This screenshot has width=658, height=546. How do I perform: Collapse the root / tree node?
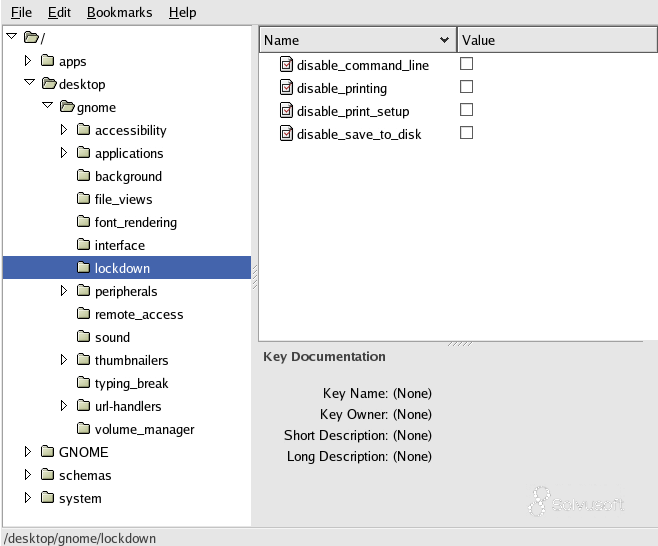(12, 37)
